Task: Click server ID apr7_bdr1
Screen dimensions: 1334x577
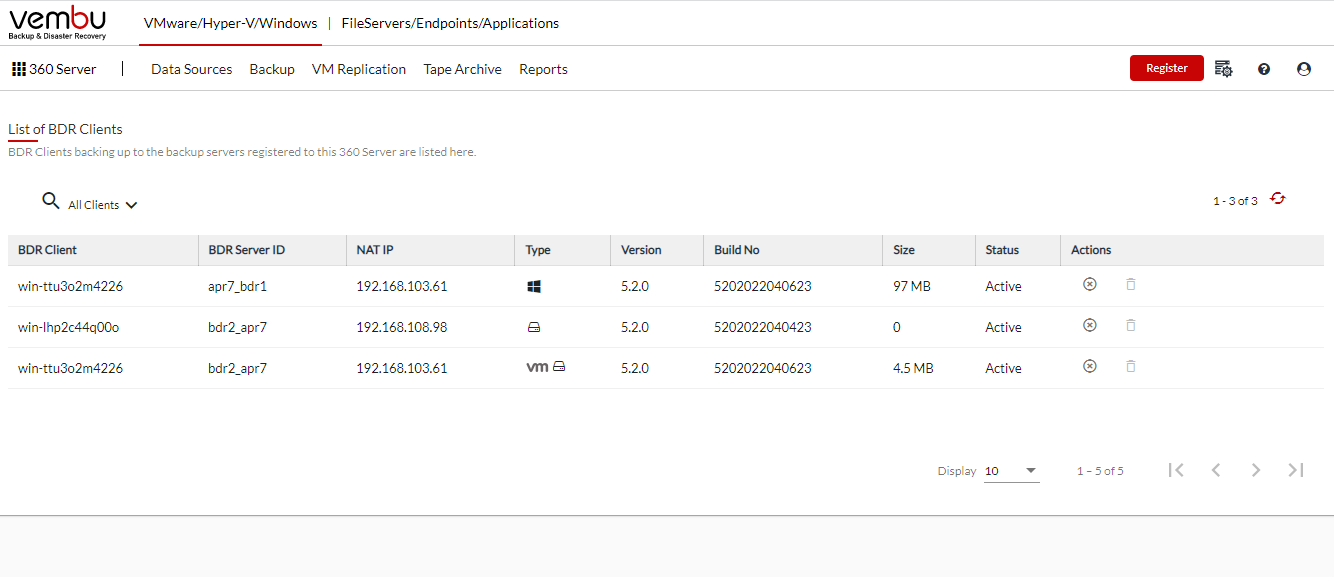Action: tap(238, 286)
